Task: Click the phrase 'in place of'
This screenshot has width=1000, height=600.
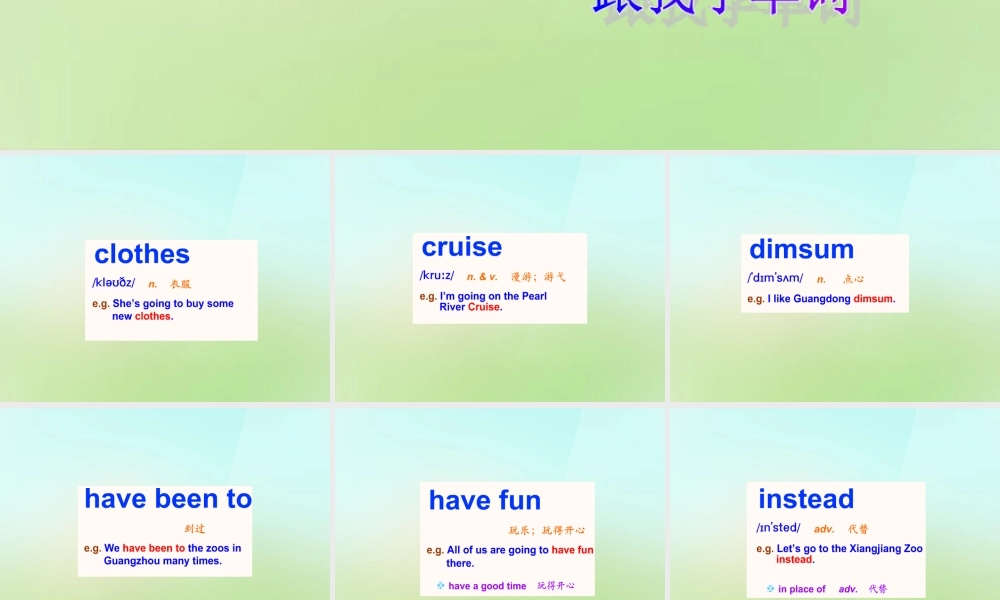Action: pos(802,589)
